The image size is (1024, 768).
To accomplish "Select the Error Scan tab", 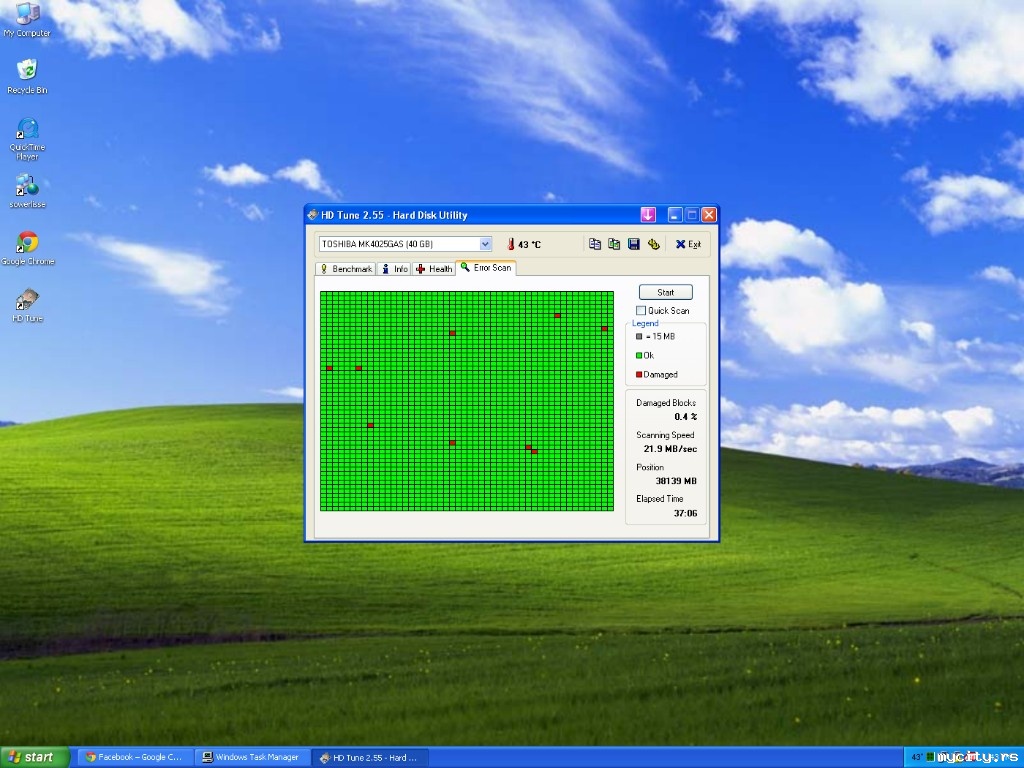I will pos(486,268).
